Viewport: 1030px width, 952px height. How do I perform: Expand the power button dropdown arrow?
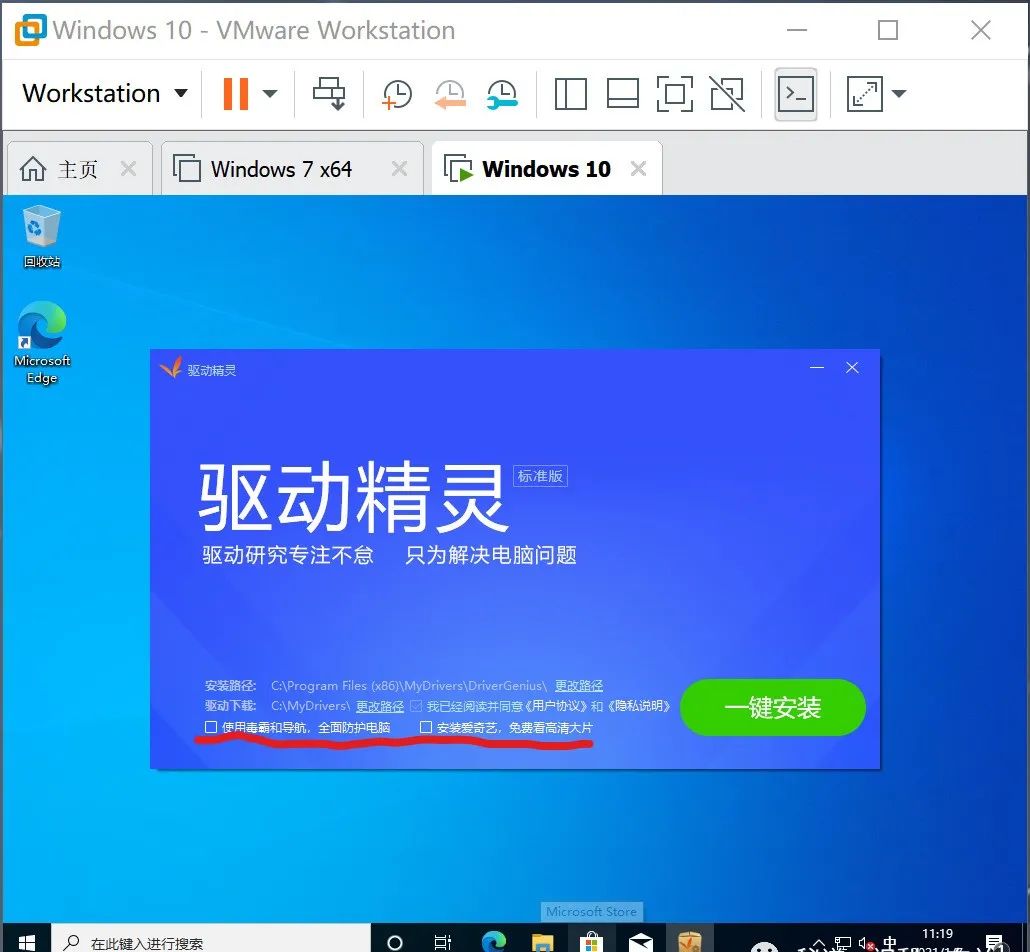[x=269, y=94]
